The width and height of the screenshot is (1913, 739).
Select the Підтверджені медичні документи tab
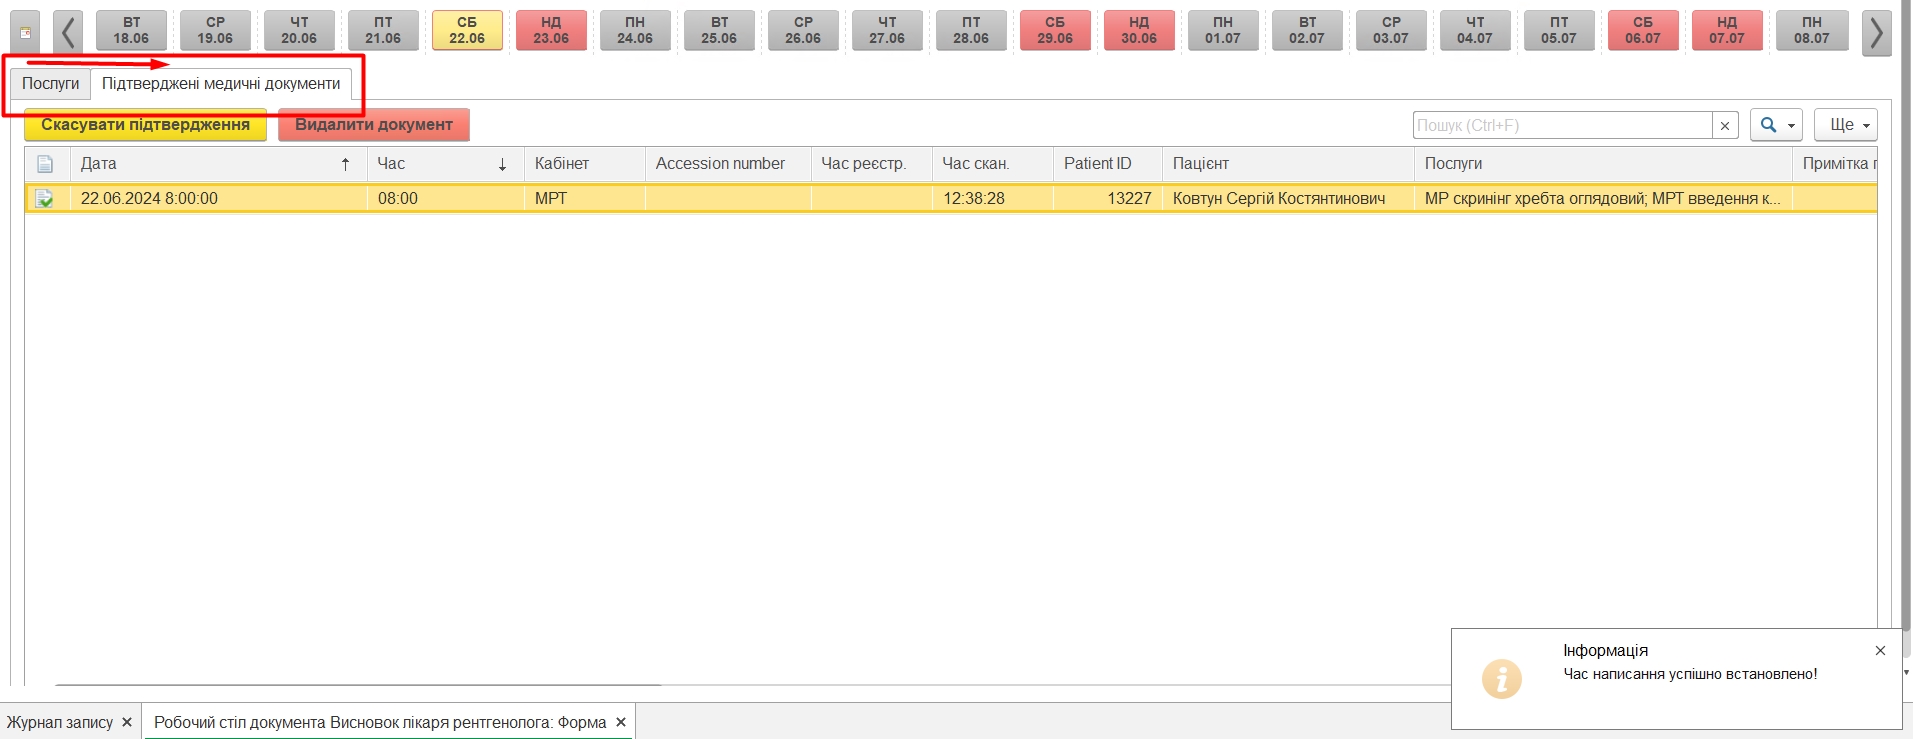[x=221, y=84]
